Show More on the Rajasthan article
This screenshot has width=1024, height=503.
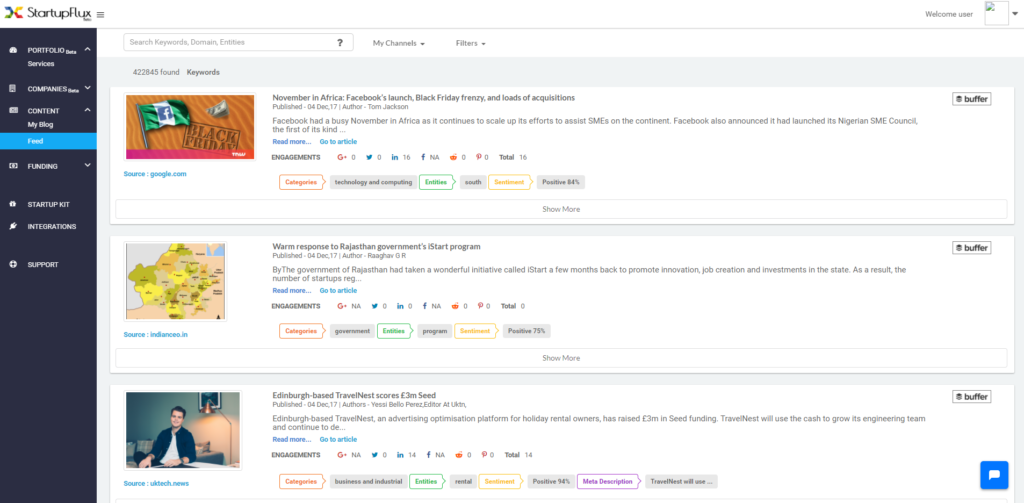point(561,358)
